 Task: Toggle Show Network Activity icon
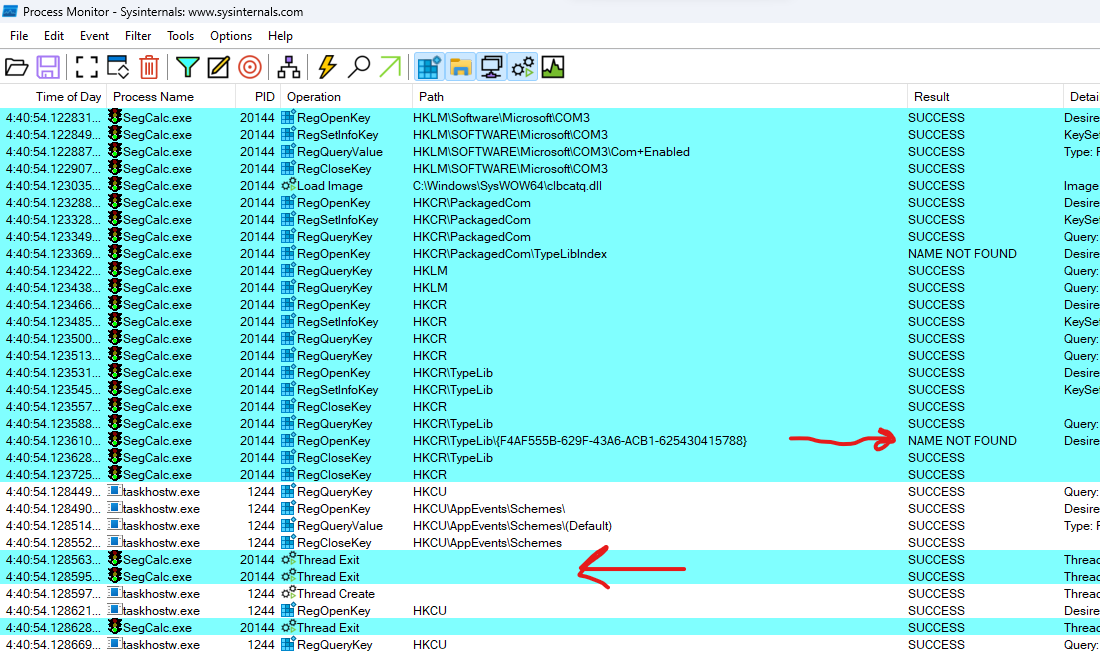pos(491,67)
